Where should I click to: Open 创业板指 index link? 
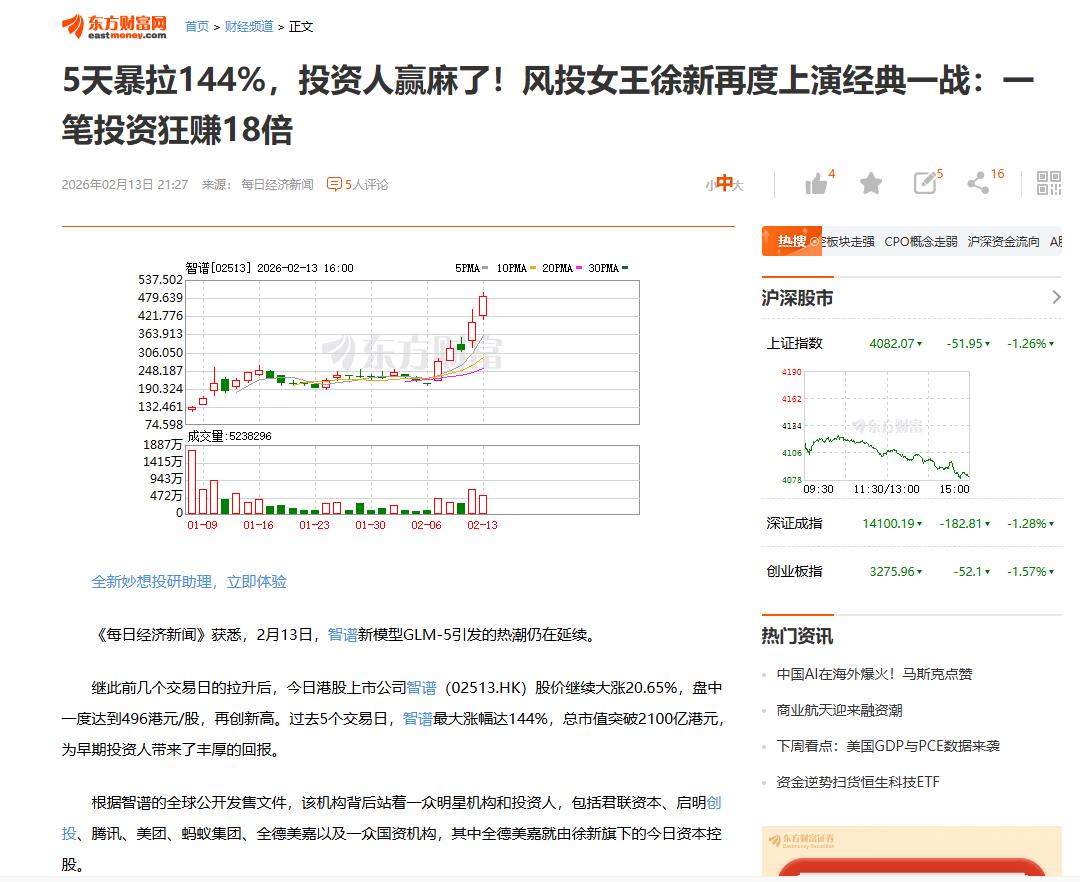tap(795, 571)
